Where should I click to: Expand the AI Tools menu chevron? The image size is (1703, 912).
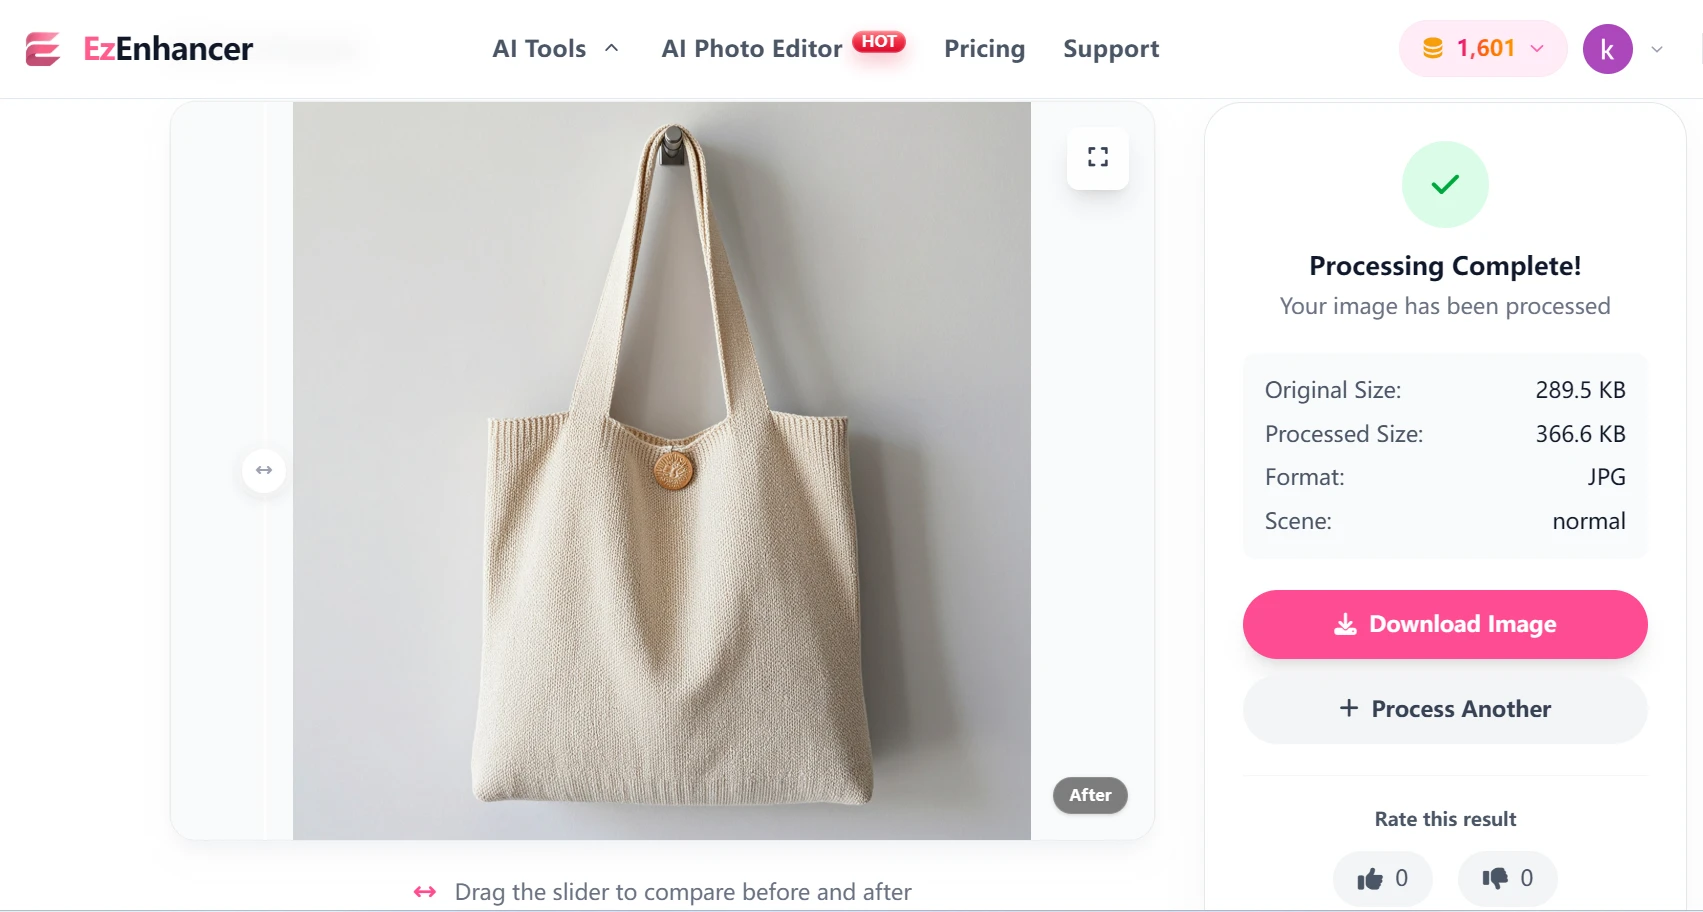pyautogui.click(x=612, y=48)
